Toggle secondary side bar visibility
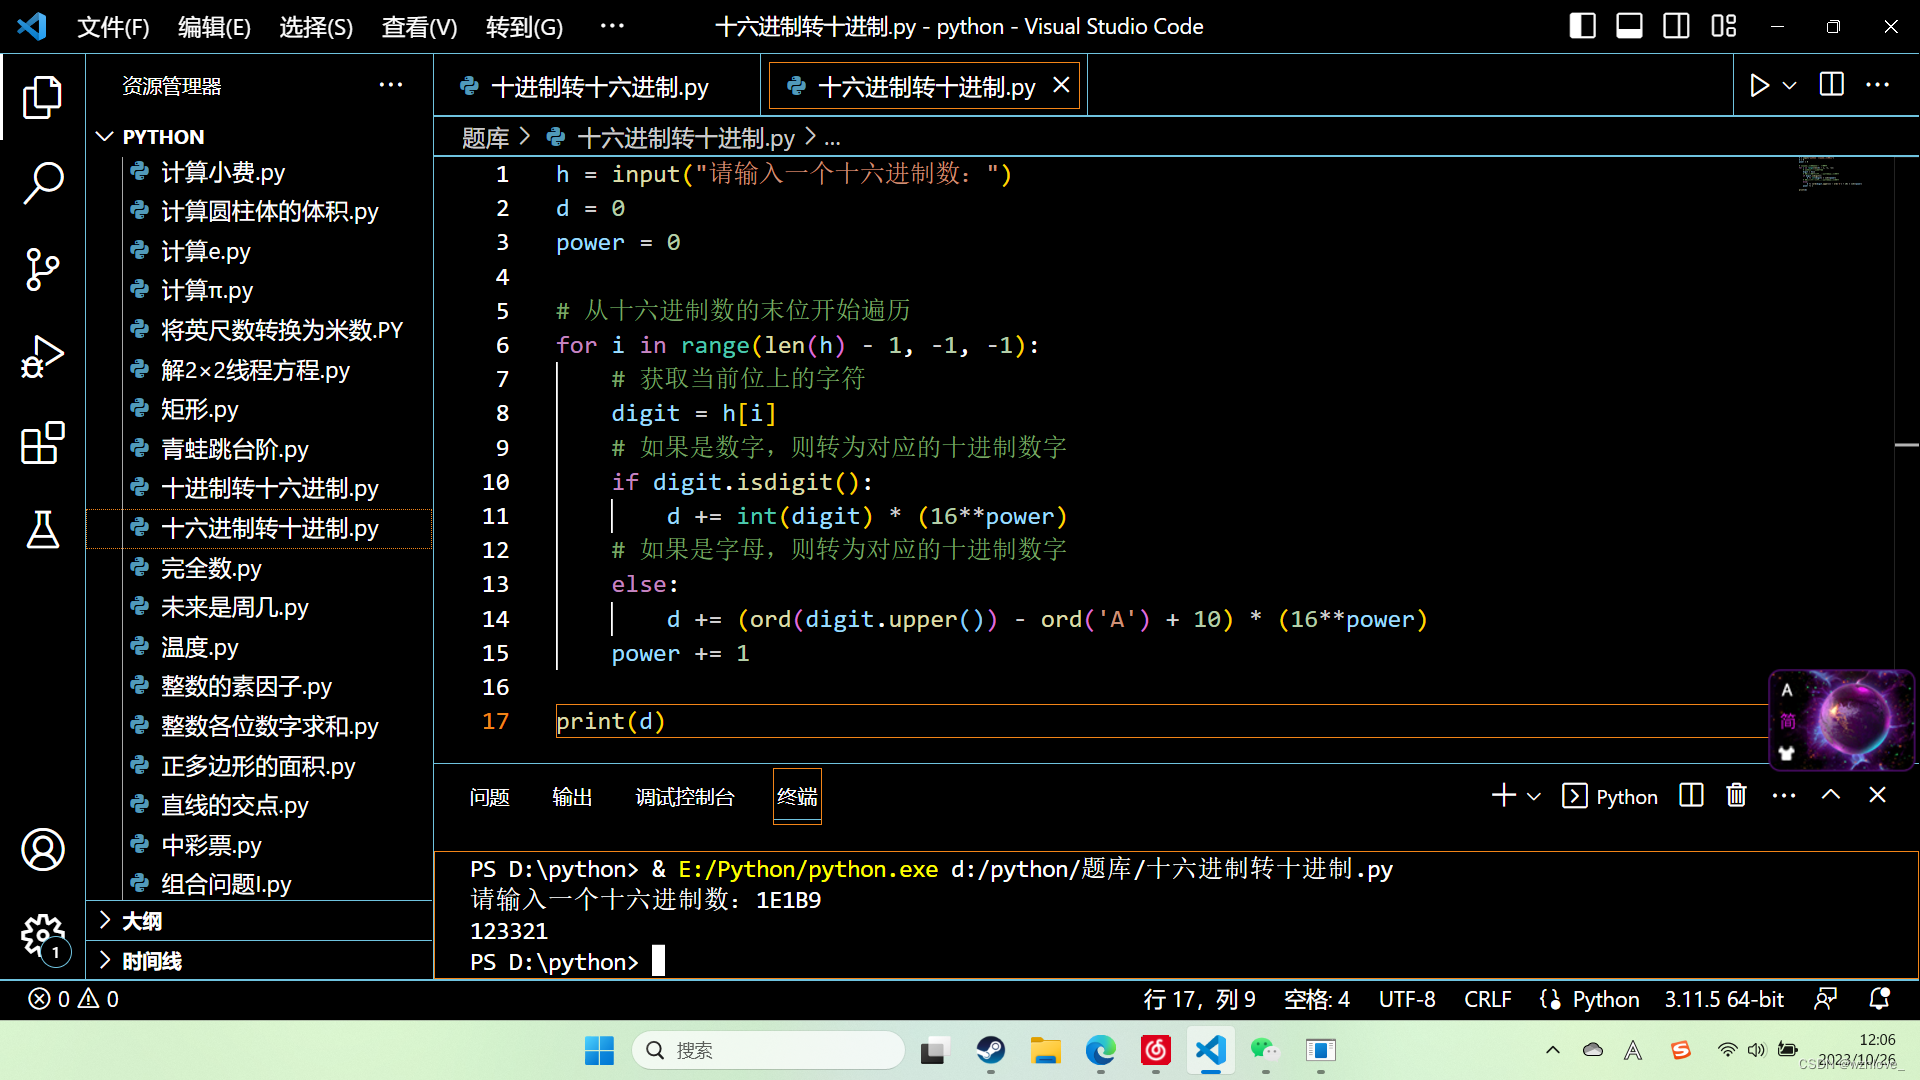Screen dimensions: 1920x1080 [x=1676, y=26]
